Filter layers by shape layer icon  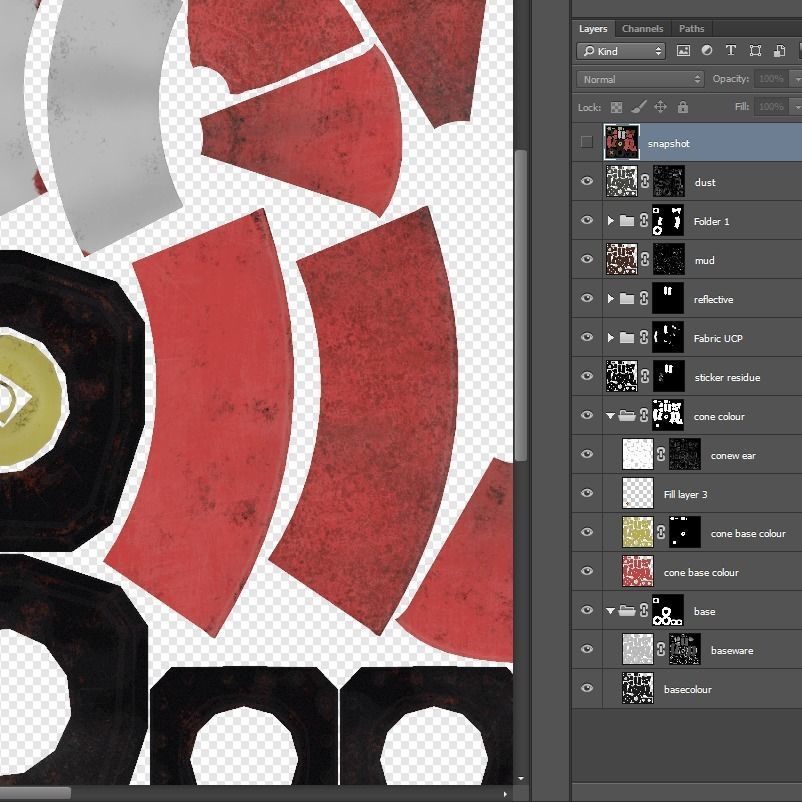tap(755, 51)
